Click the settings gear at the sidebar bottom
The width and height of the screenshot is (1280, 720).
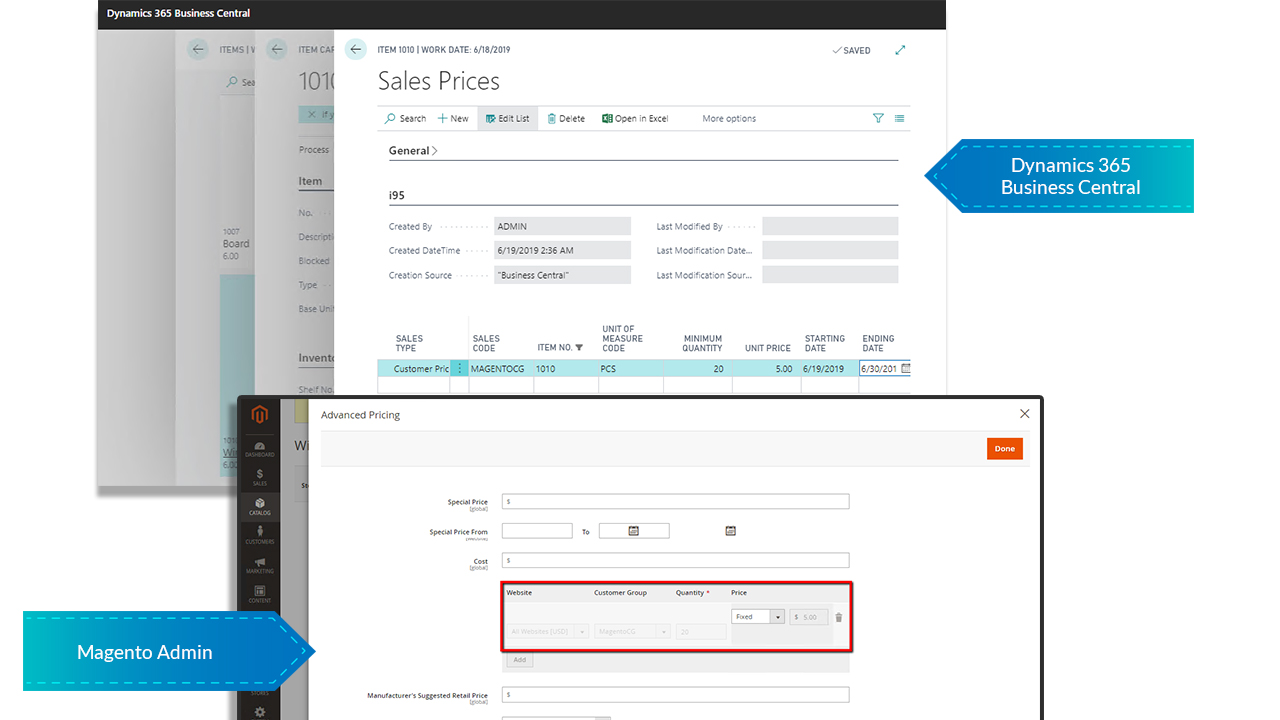pyautogui.click(x=259, y=710)
